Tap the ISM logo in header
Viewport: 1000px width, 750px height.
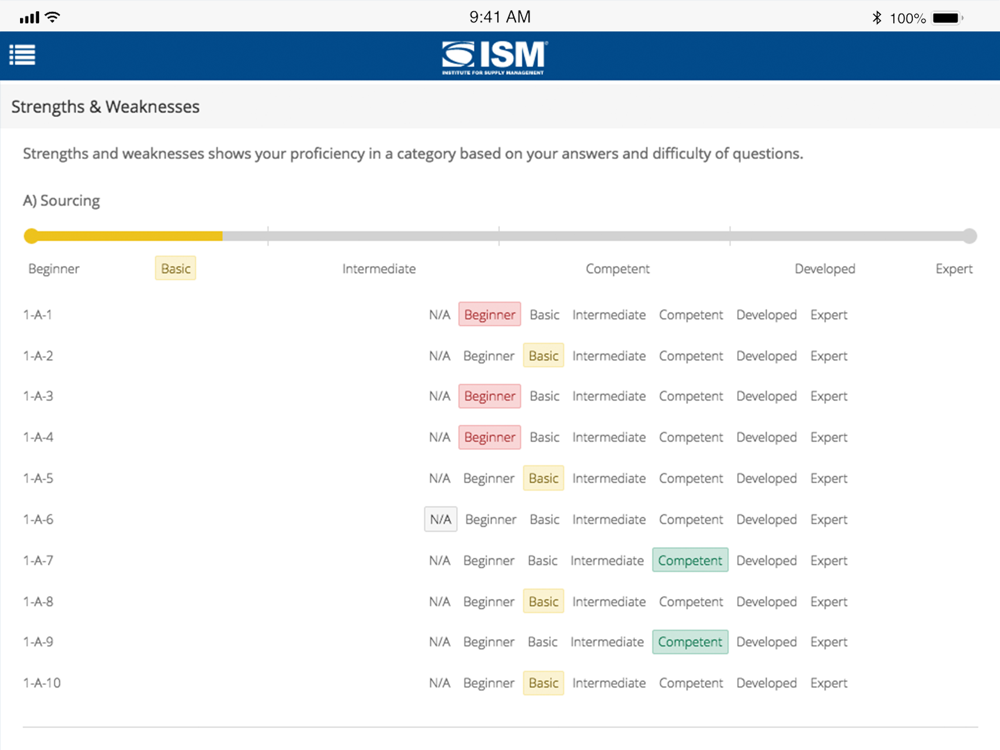pos(494,57)
